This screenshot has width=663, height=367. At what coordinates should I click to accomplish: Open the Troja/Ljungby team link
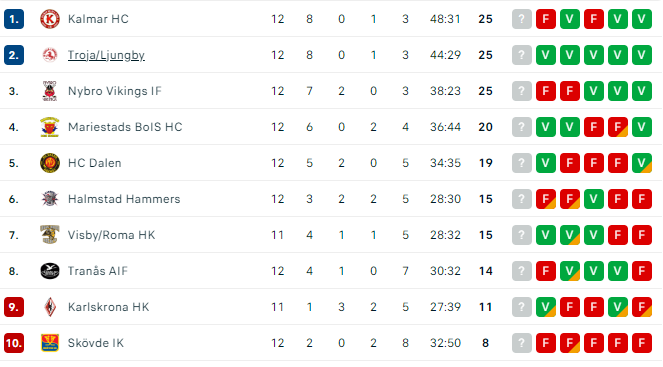coord(106,55)
